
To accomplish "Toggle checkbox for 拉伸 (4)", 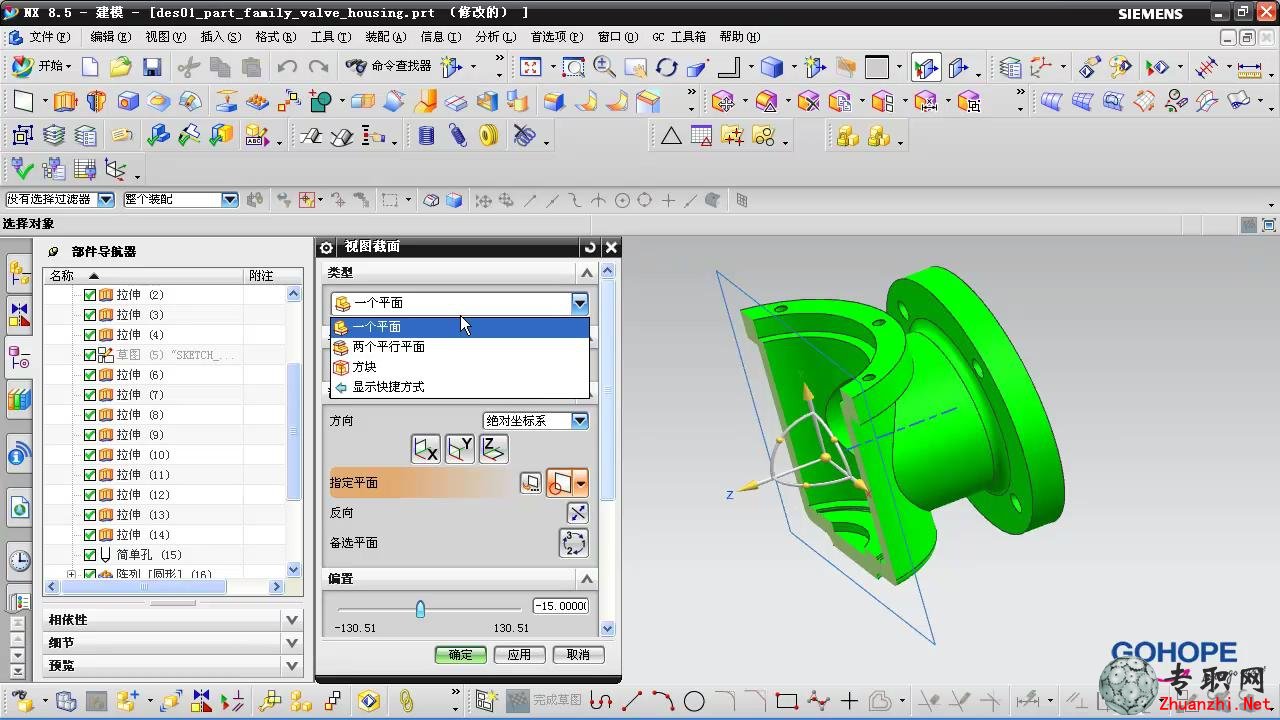I will click(90, 335).
